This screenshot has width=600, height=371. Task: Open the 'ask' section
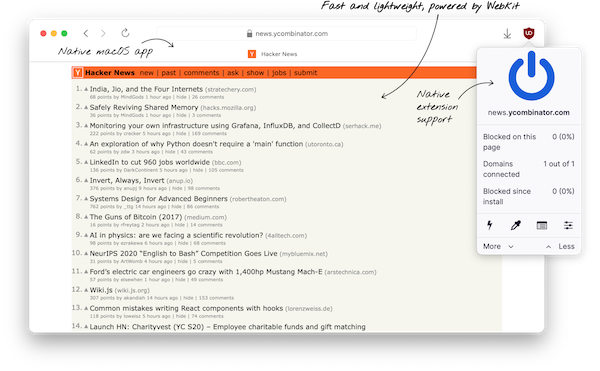click(233, 73)
